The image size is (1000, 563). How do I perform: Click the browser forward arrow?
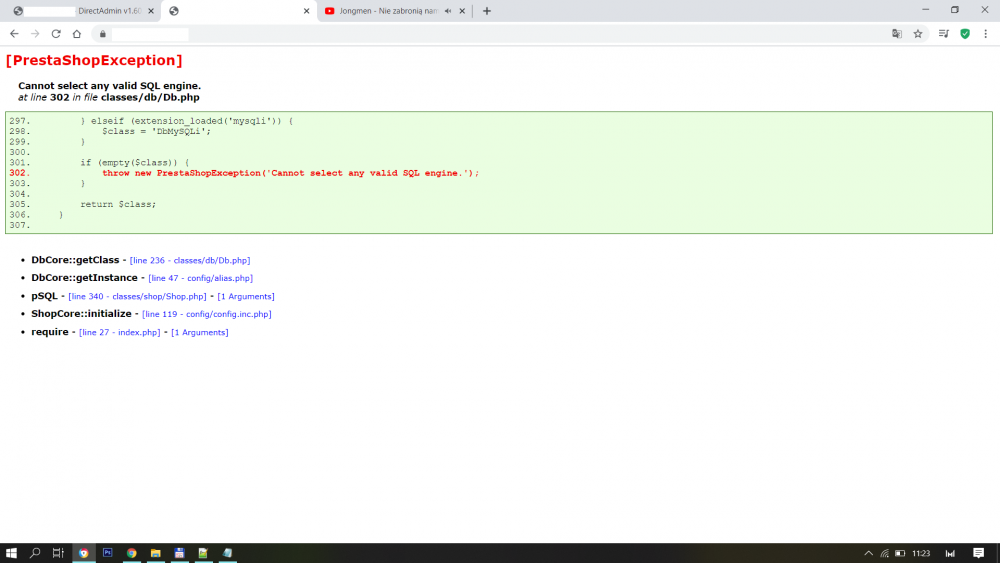pos(35,34)
